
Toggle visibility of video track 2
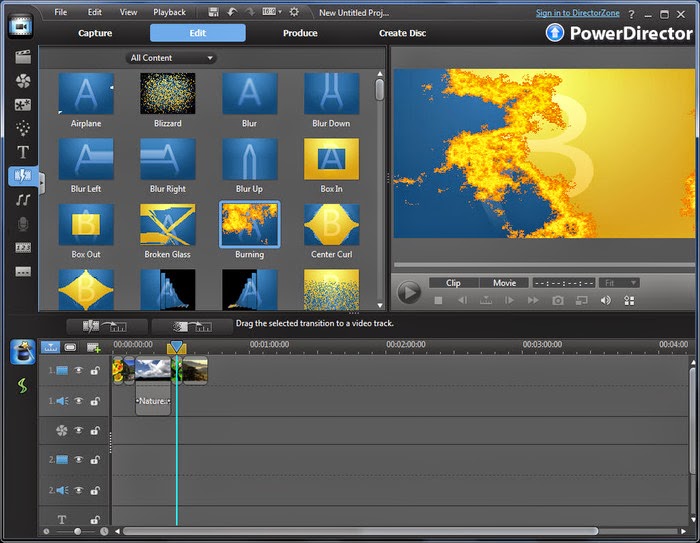79,459
